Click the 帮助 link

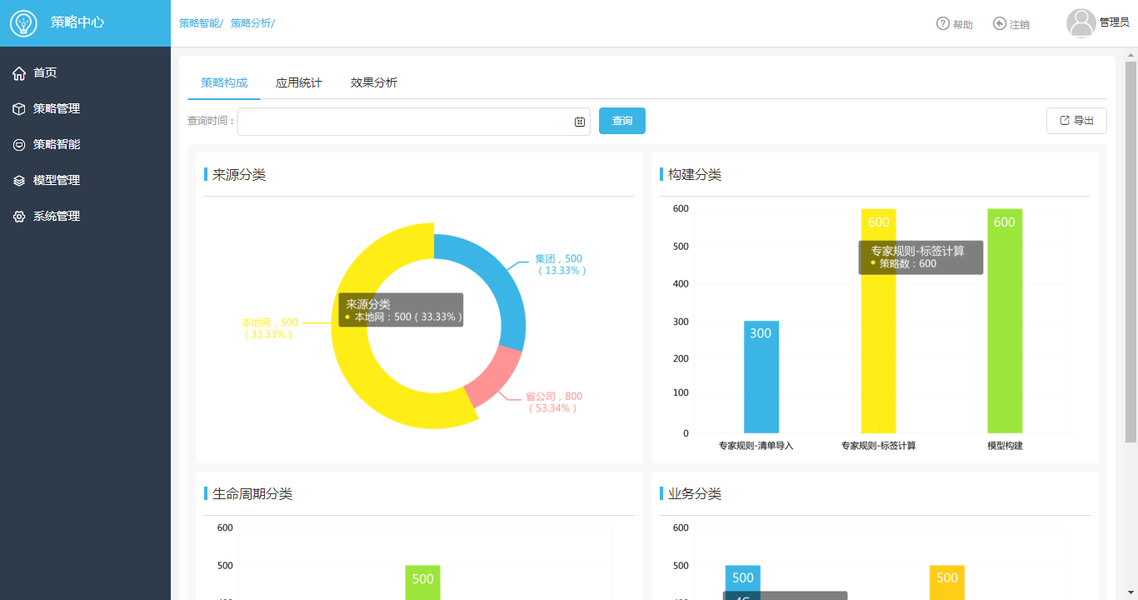(962, 24)
